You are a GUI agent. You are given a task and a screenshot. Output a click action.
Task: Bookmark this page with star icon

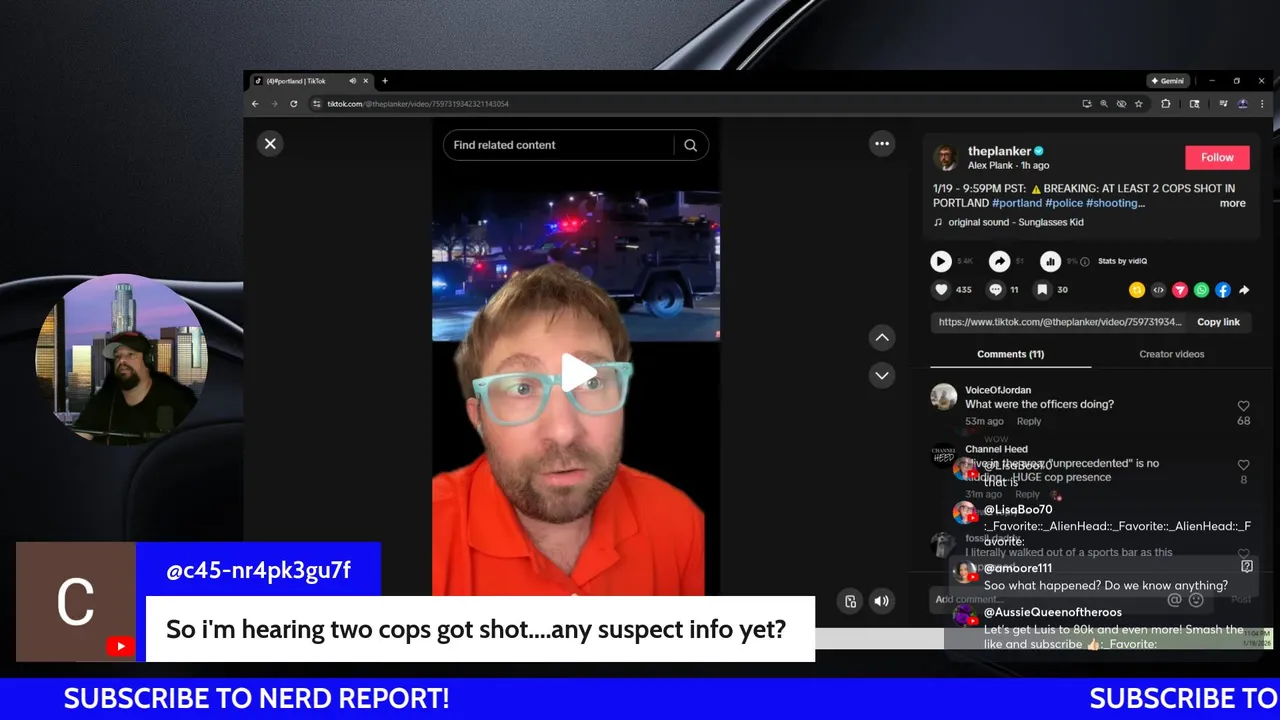[x=1138, y=104]
